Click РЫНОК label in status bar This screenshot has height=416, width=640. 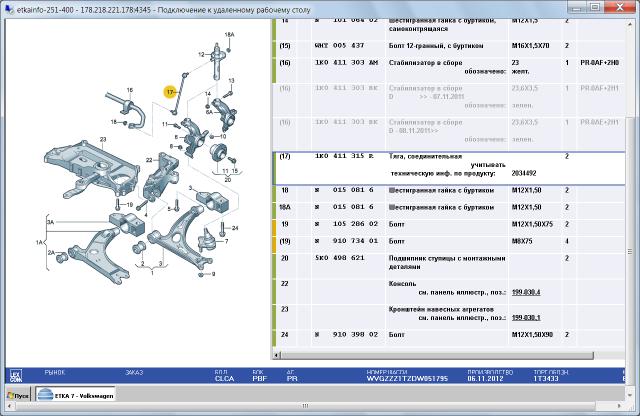coord(55,372)
